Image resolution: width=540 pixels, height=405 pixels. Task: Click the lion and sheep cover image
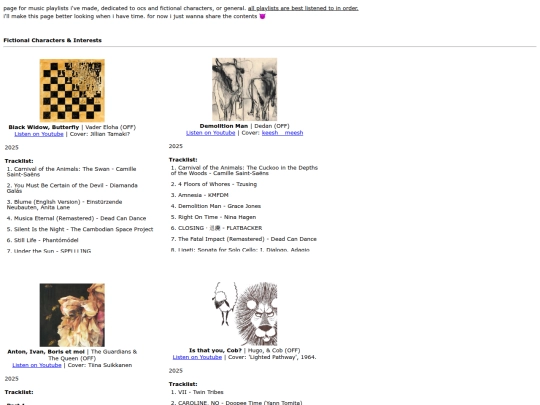245,313
